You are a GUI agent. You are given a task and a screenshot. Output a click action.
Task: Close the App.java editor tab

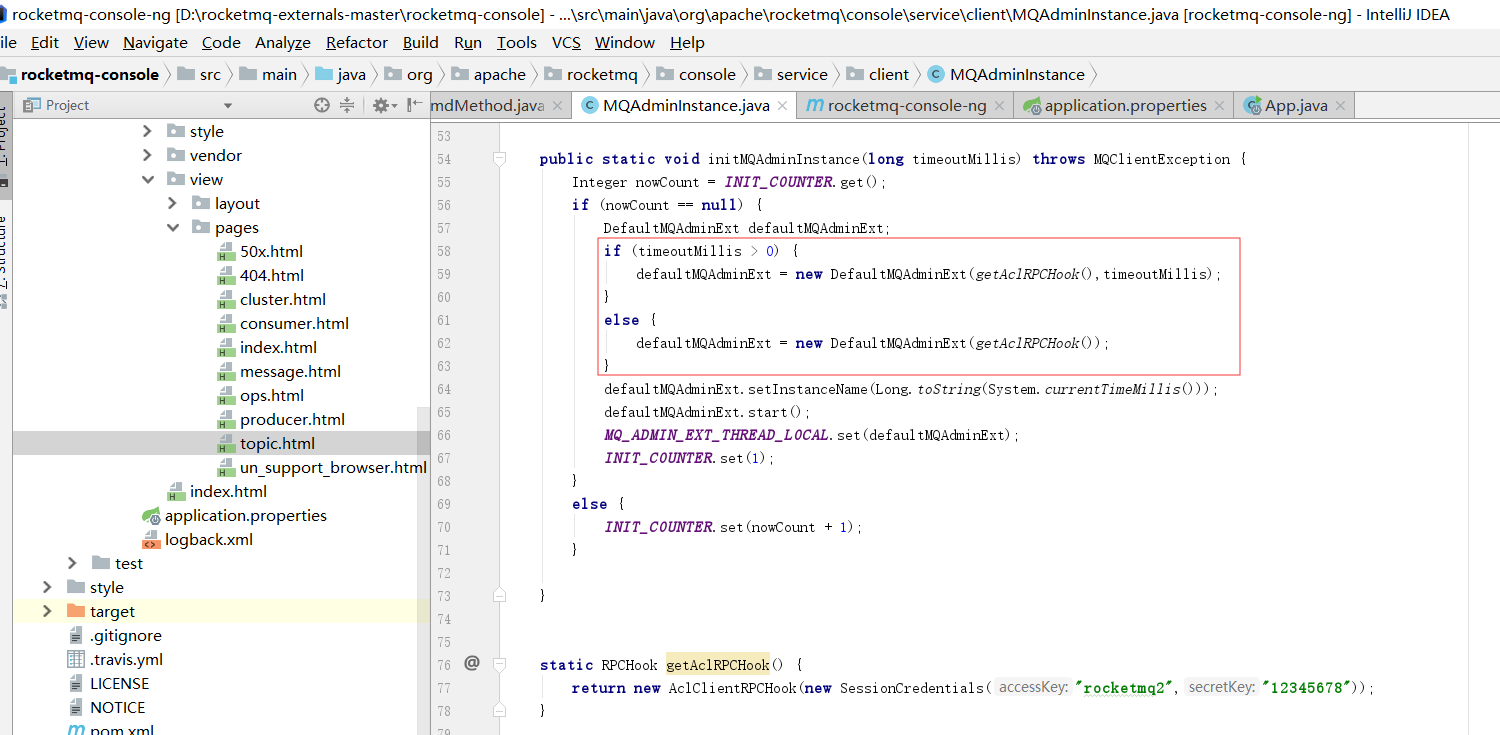click(x=1340, y=106)
